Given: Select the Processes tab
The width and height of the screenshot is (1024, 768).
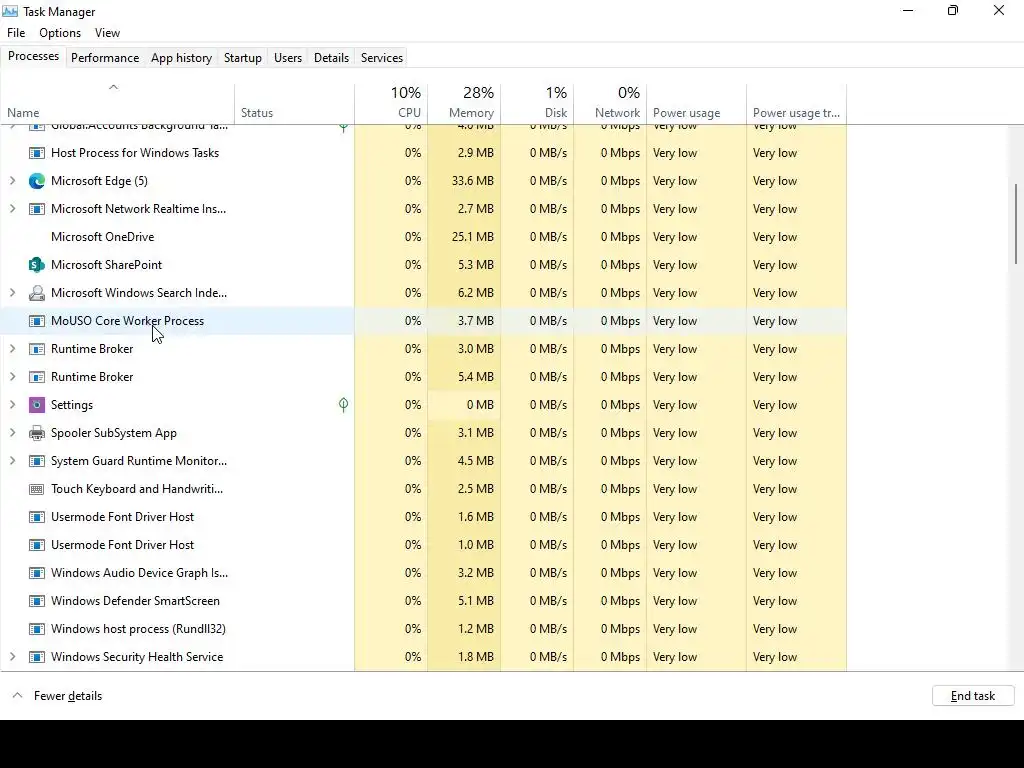Looking at the screenshot, I should pos(33,56).
